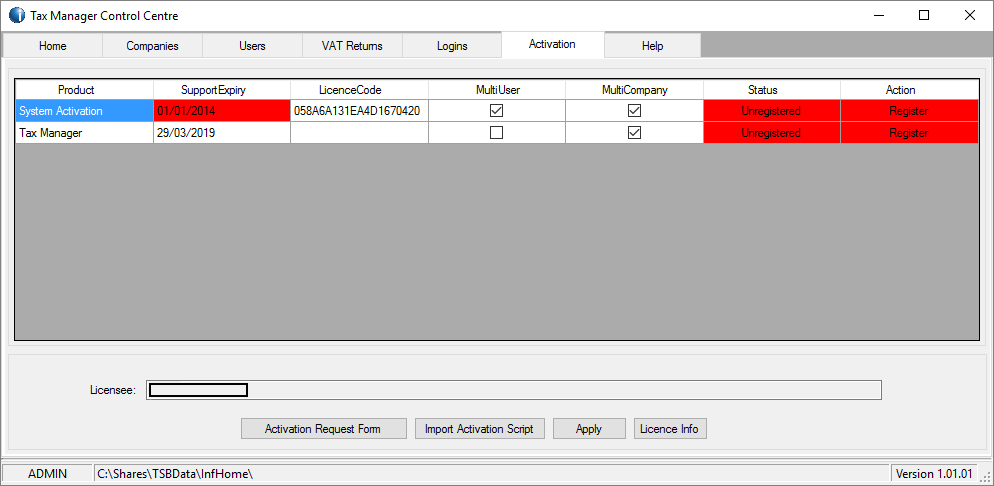
Task: Go to the Users tab
Action: click(252, 46)
